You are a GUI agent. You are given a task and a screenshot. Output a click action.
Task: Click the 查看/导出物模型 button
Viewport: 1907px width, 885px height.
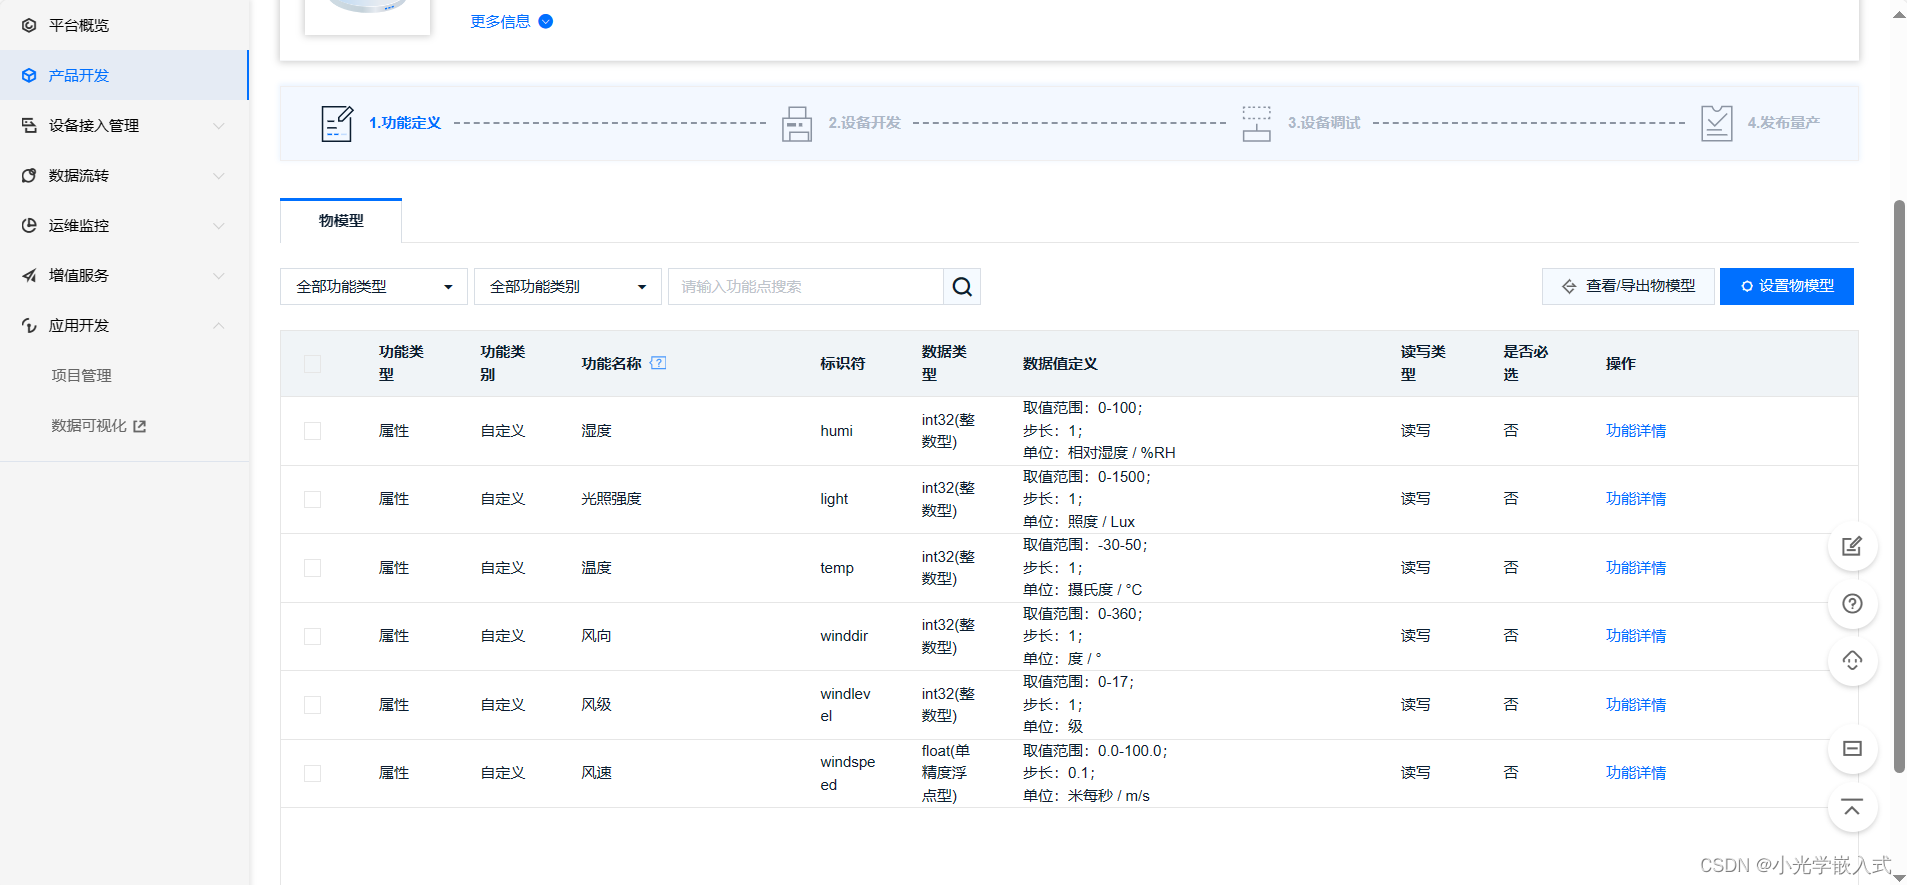(x=1628, y=286)
